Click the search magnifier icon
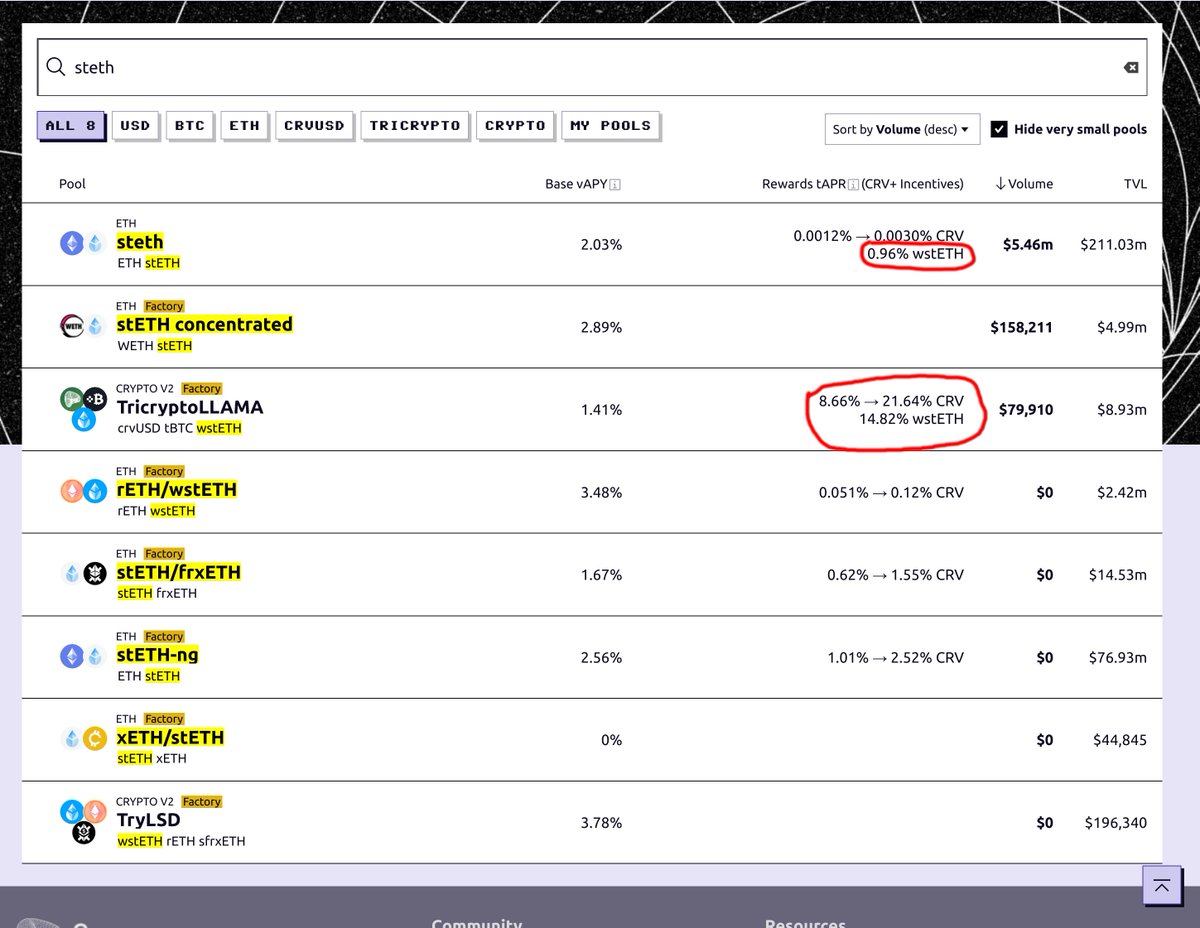The image size is (1200, 928). pyautogui.click(x=55, y=67)
